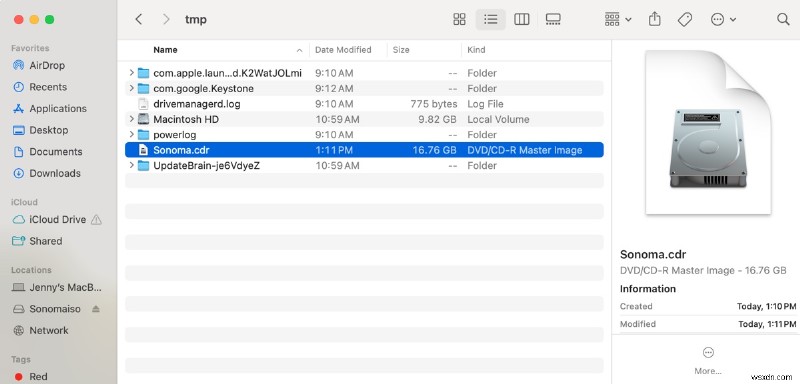Click the Sonoma.cdr file icon
800x384 pixels.
(143, 150)
